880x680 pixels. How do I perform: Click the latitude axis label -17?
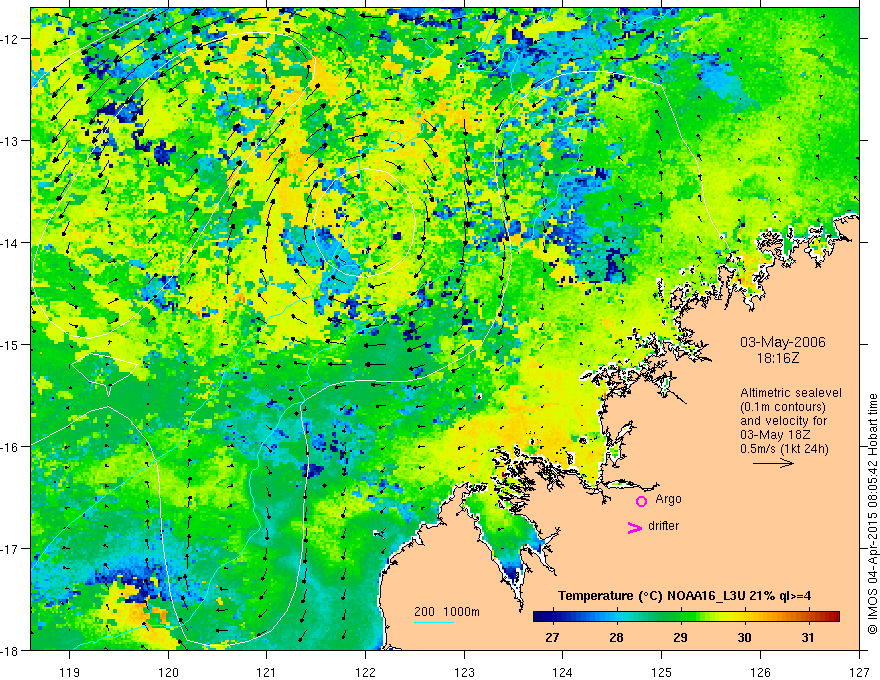click(x=11, y=549)
